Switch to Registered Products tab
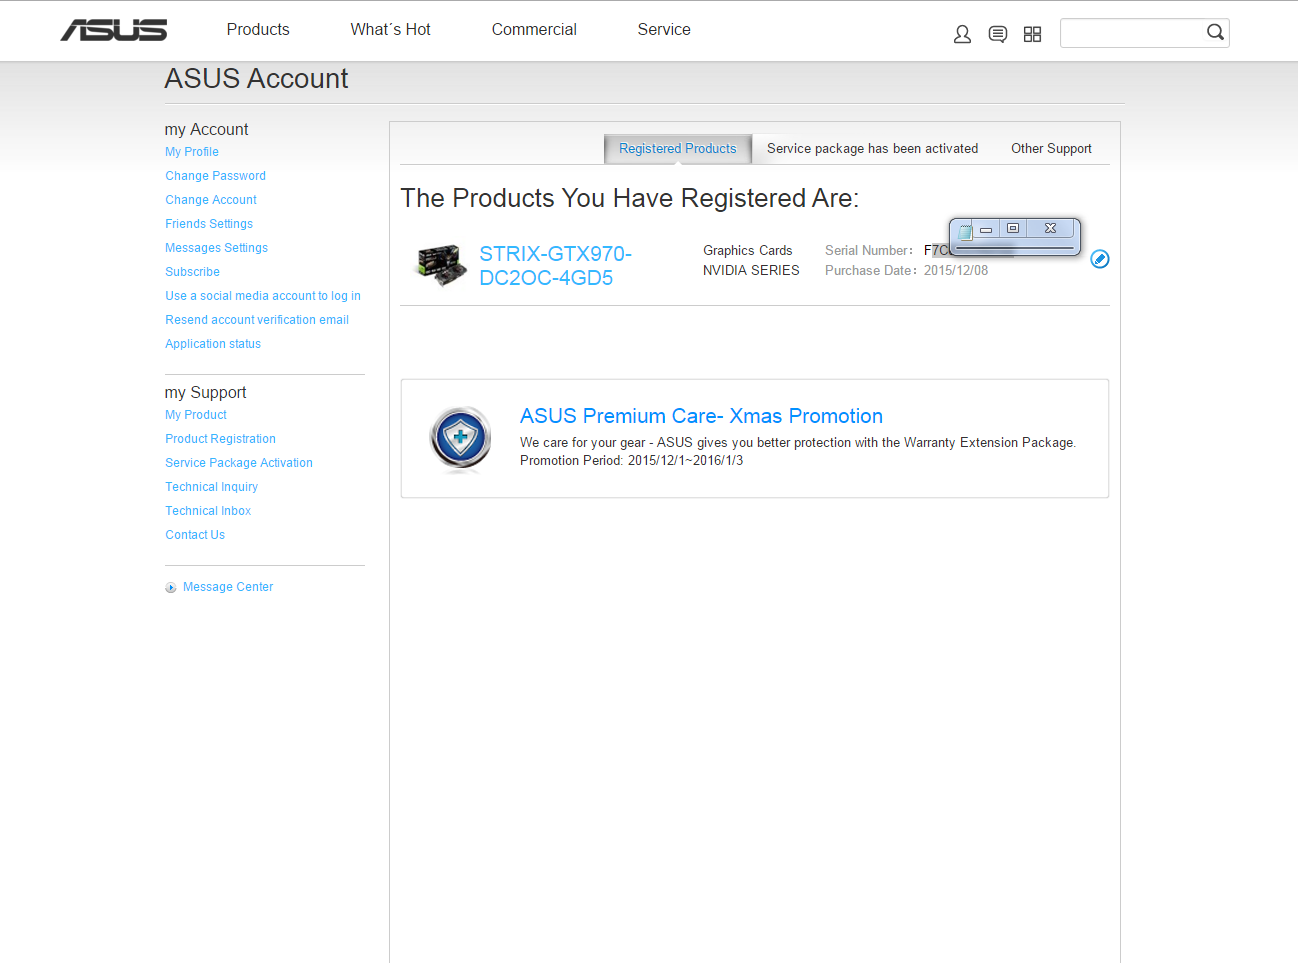The width and height of the screenshot is (1298, 963). pos(678,148)
